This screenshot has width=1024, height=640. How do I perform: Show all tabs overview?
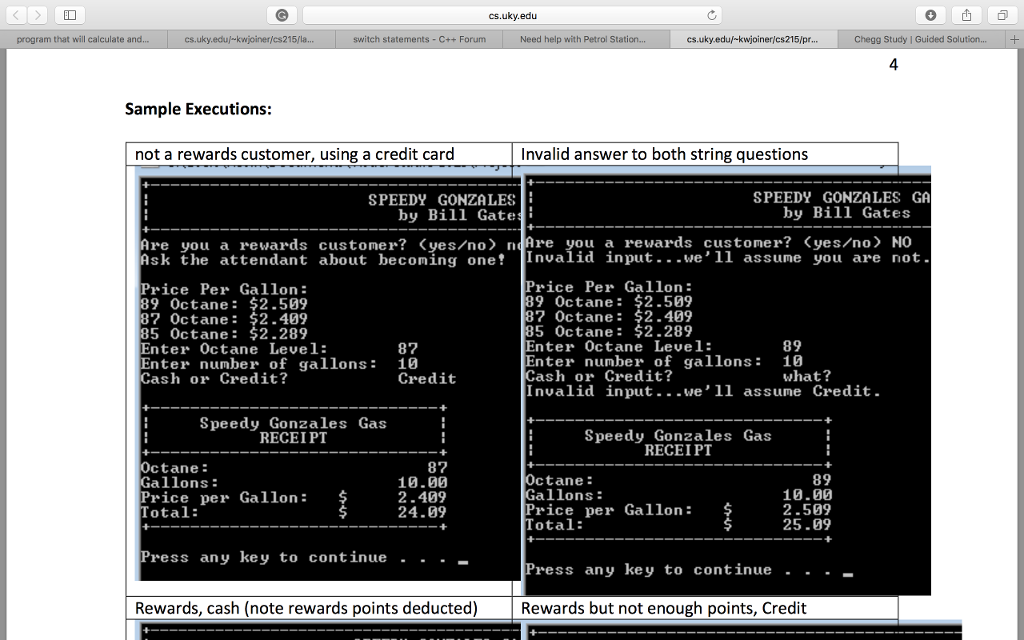coord(1002,15)
